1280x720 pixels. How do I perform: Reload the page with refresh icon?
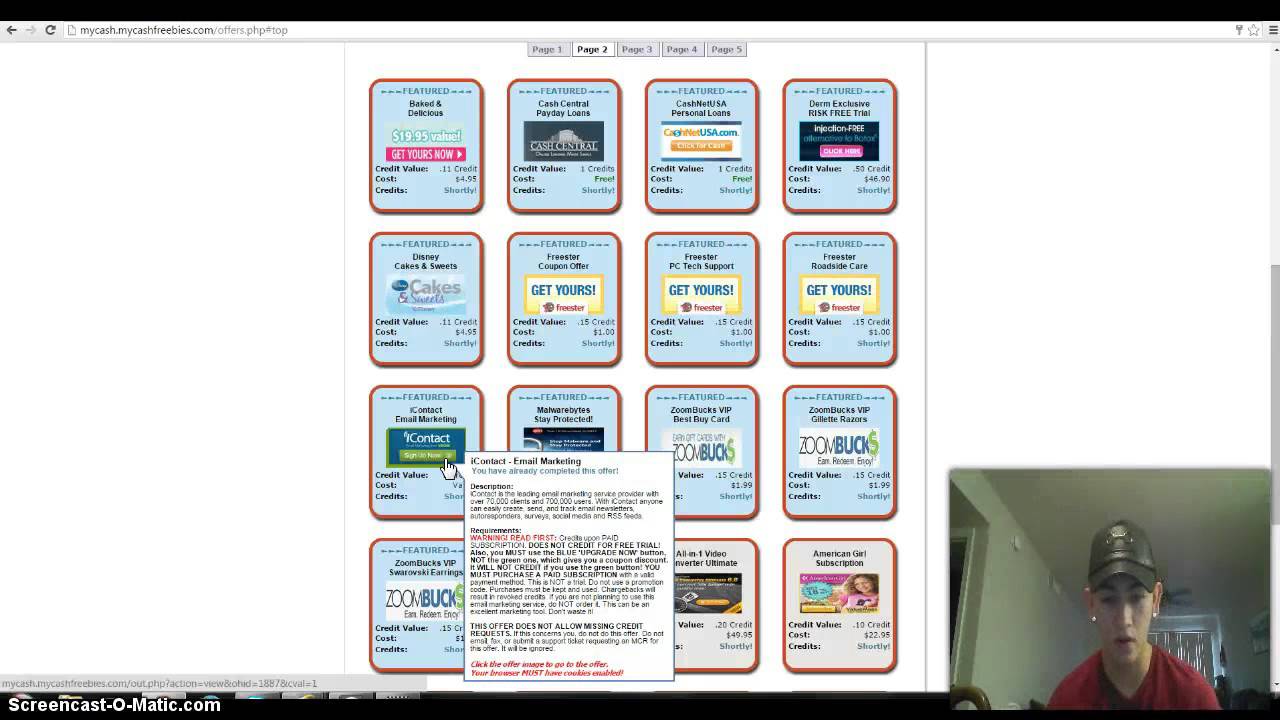[x=50, y=30]
